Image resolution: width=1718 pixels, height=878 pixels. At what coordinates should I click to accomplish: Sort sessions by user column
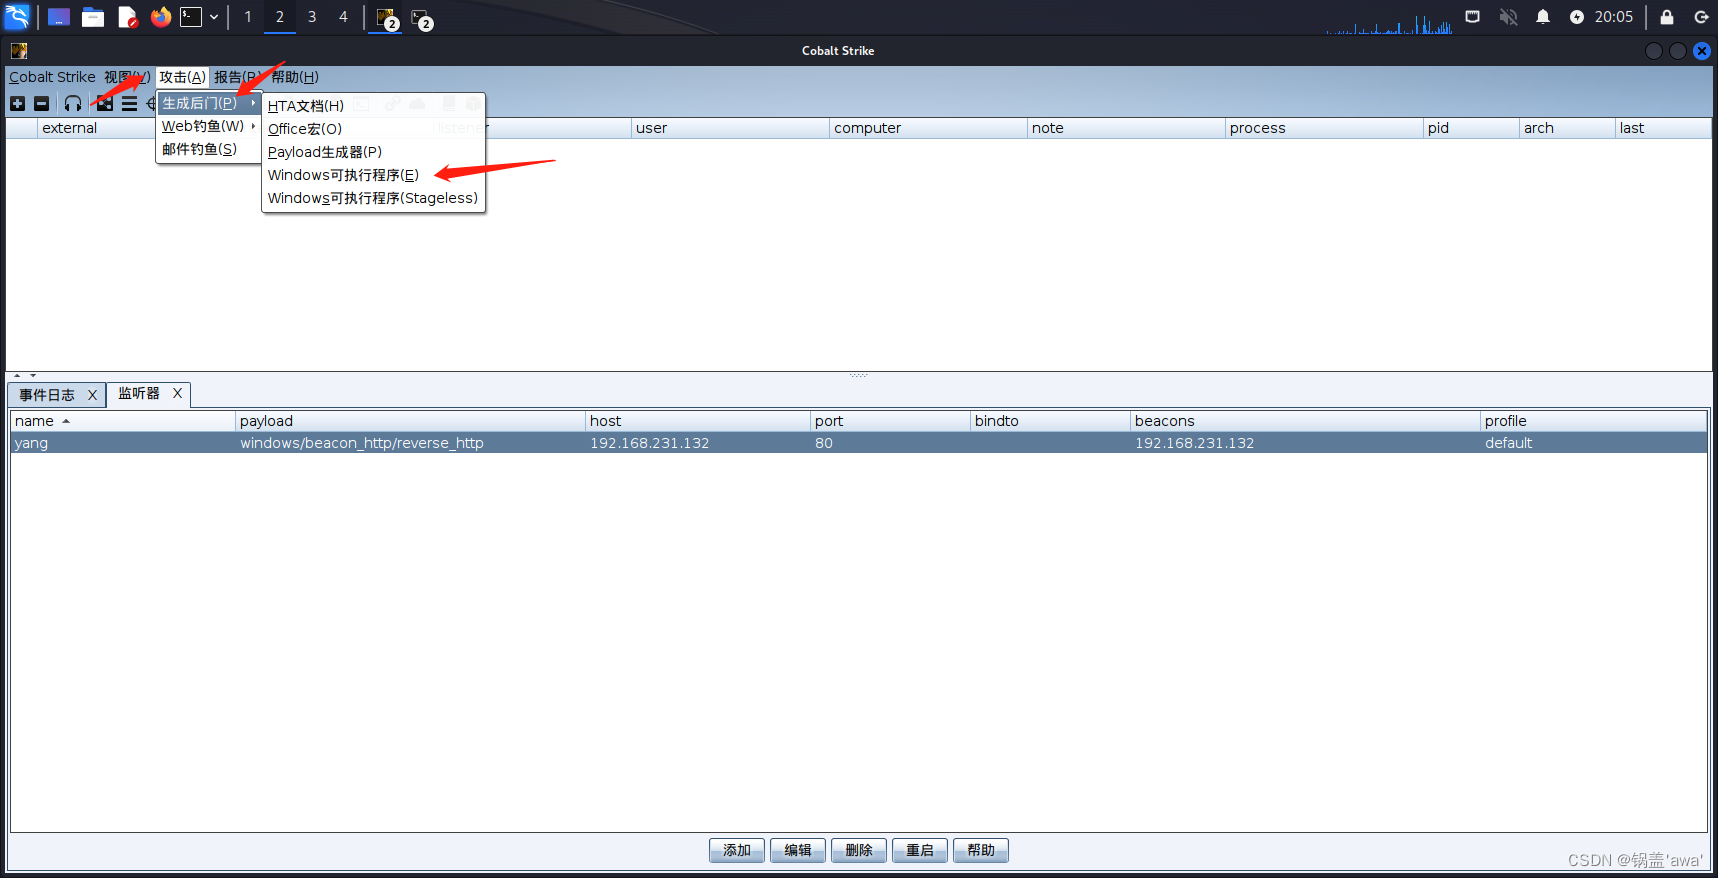pos(730,128)
